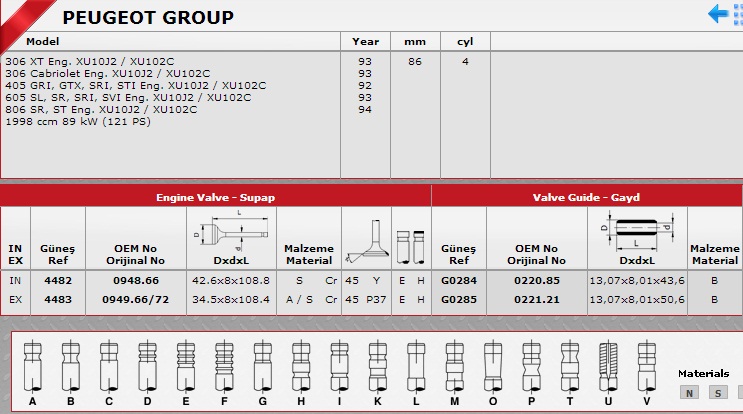Click valve stem tip type M icon

(x=454, y=366)
